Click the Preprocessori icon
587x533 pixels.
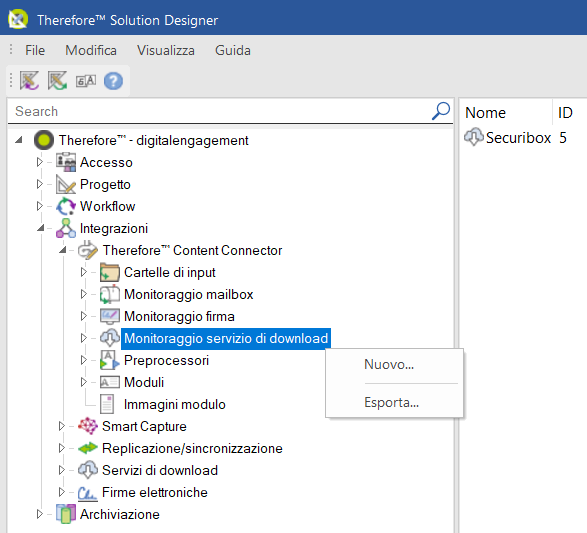(110, 360)
